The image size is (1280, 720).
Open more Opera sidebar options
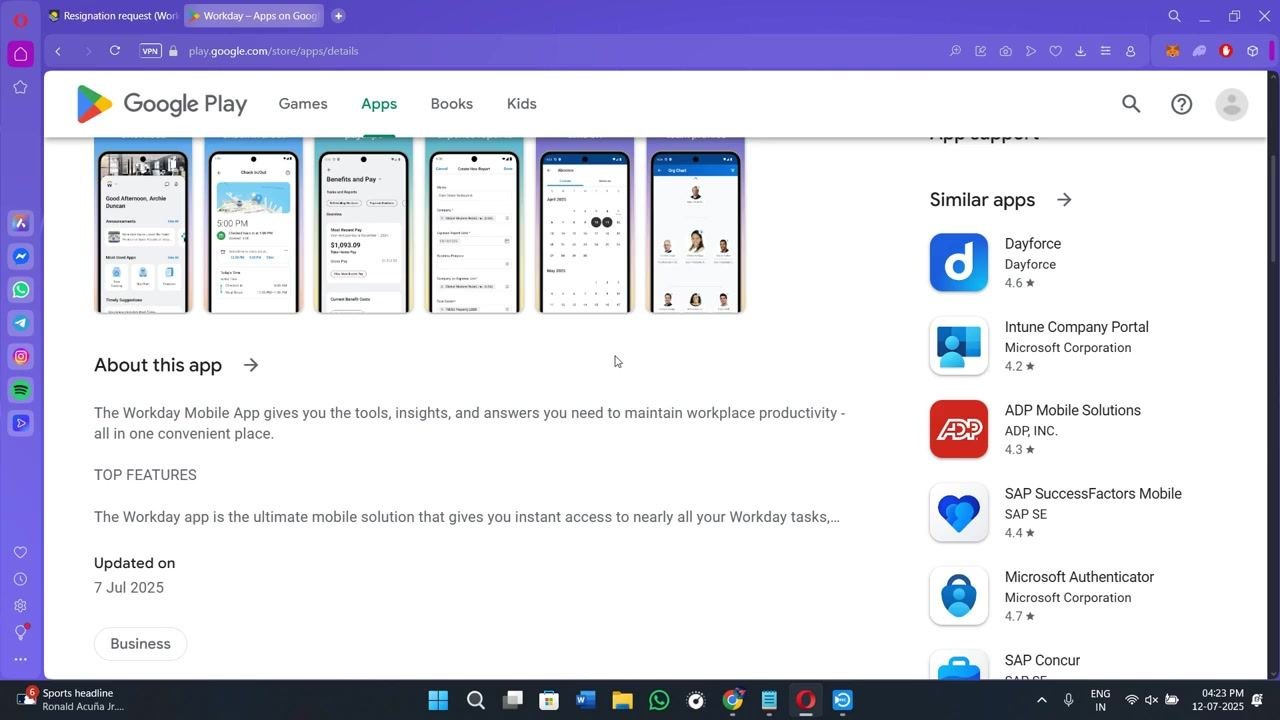(20, 660)
